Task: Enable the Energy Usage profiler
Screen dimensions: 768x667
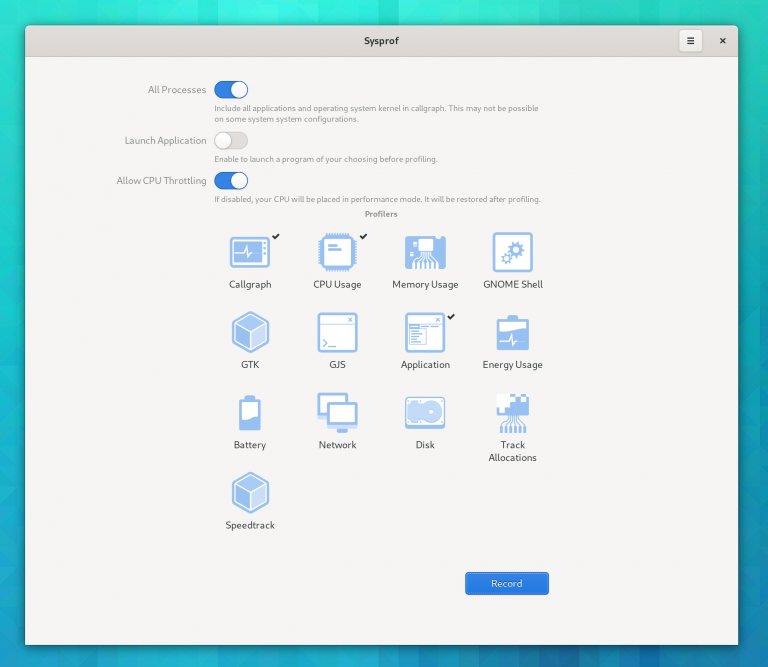Action: tap(512, 333)
